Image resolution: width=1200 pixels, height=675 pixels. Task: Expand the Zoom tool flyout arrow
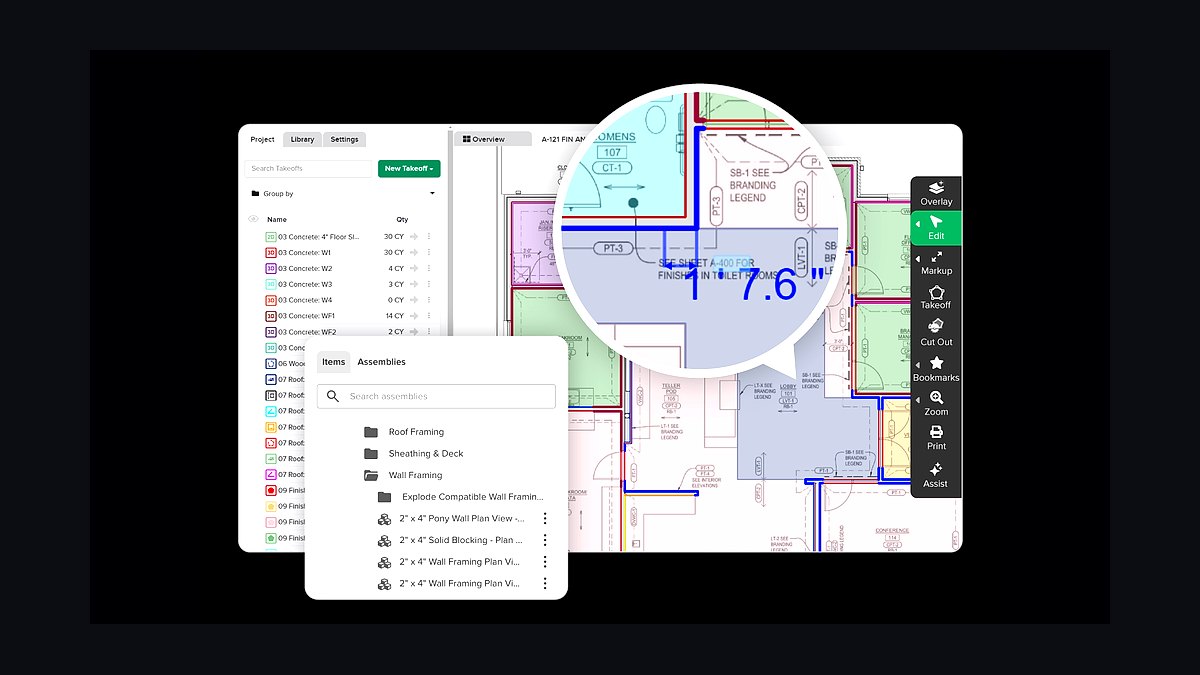918,400
